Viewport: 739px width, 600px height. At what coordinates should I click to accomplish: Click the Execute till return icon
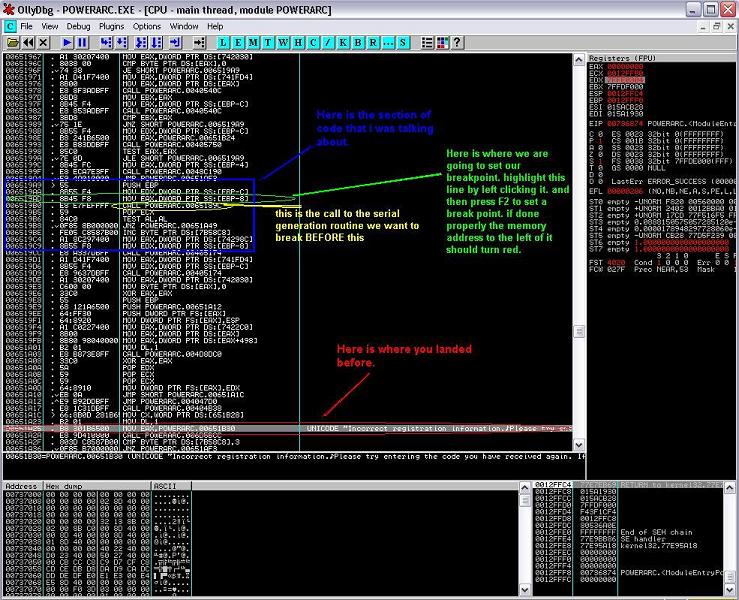click(175, 43)
